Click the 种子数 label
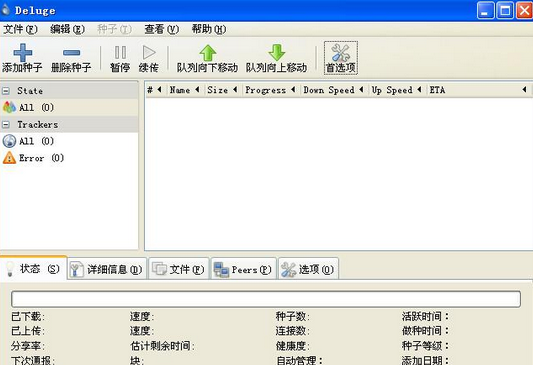The image size is (533, 365). (x=293, y=317)
